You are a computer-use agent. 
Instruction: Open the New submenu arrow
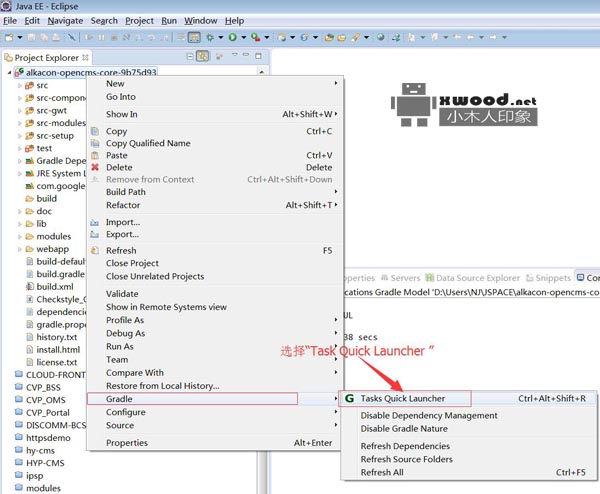tap(335, 84)
